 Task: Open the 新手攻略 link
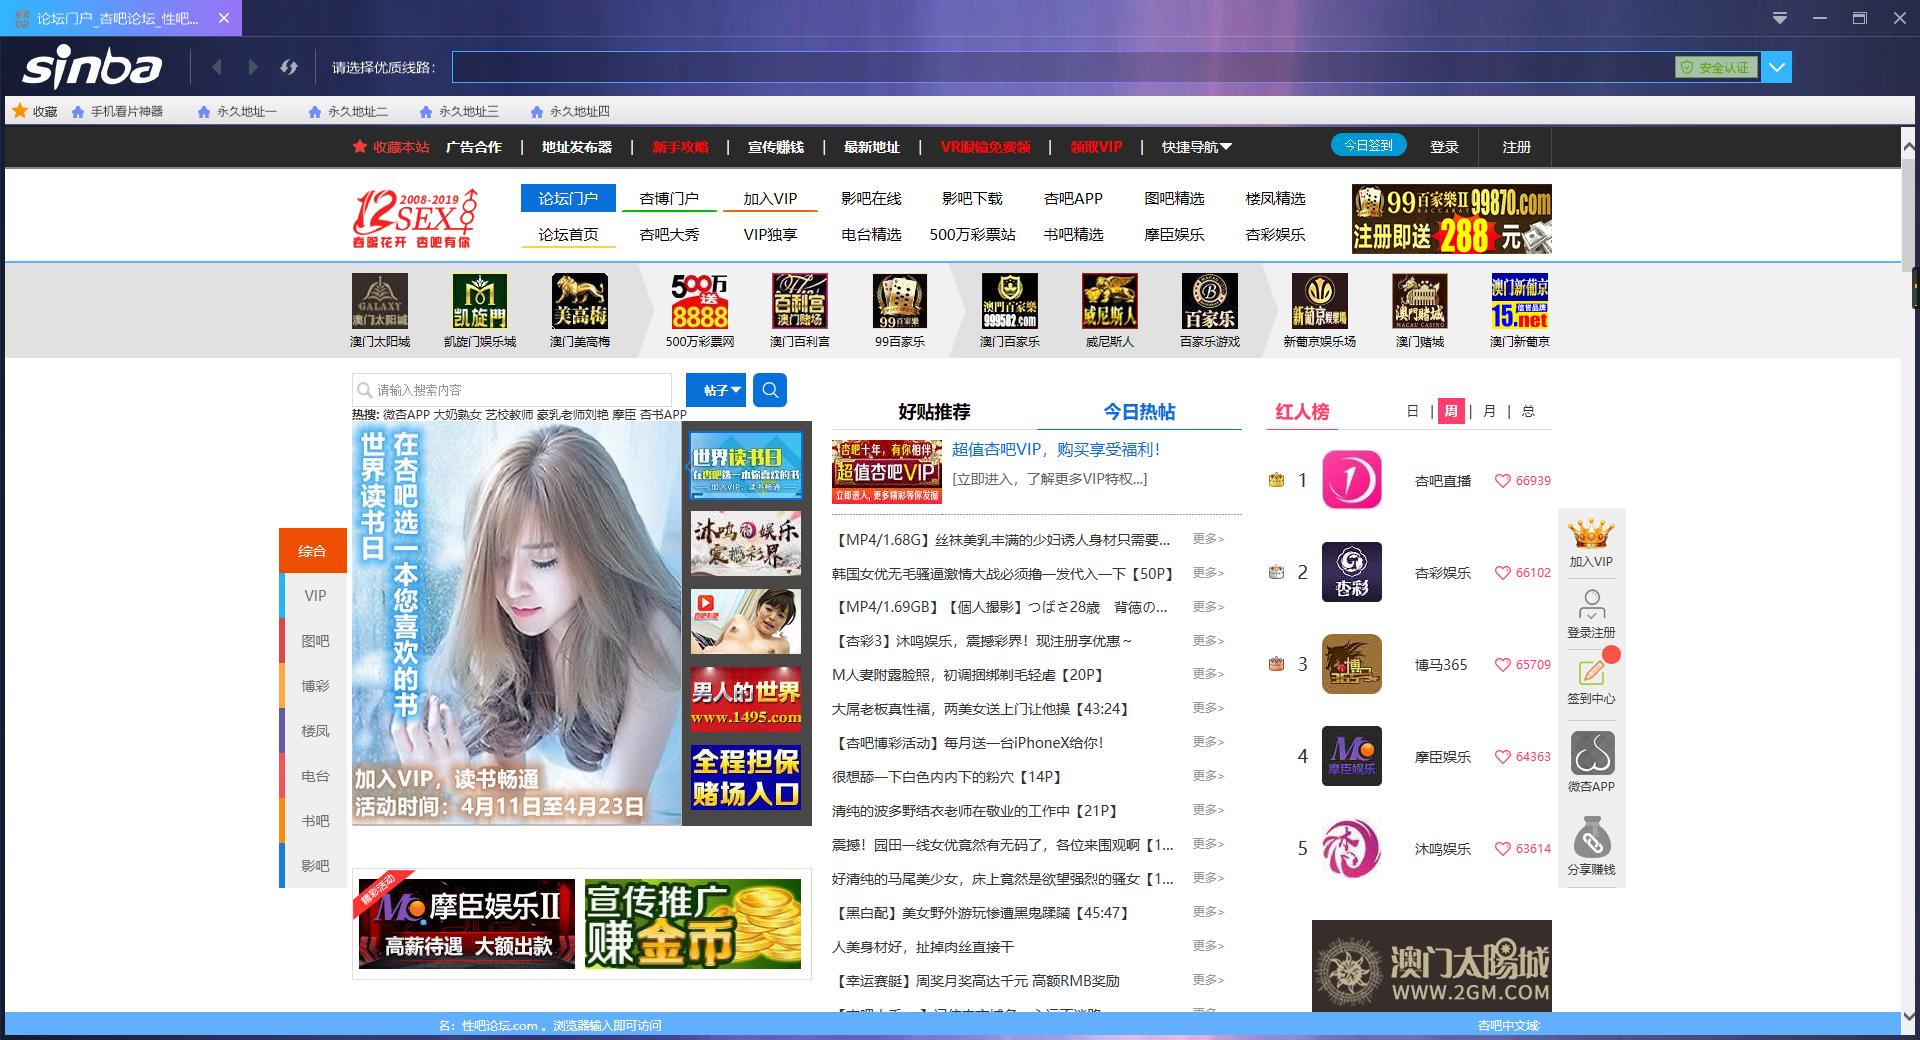(x=680, y=147)
